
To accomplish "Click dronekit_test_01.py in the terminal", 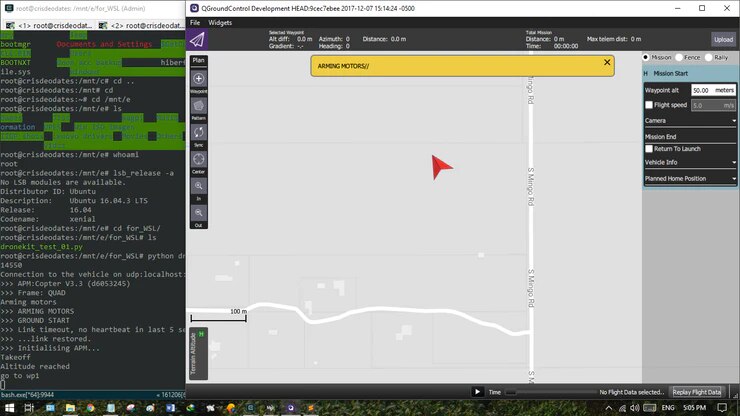I will point(42,246).
